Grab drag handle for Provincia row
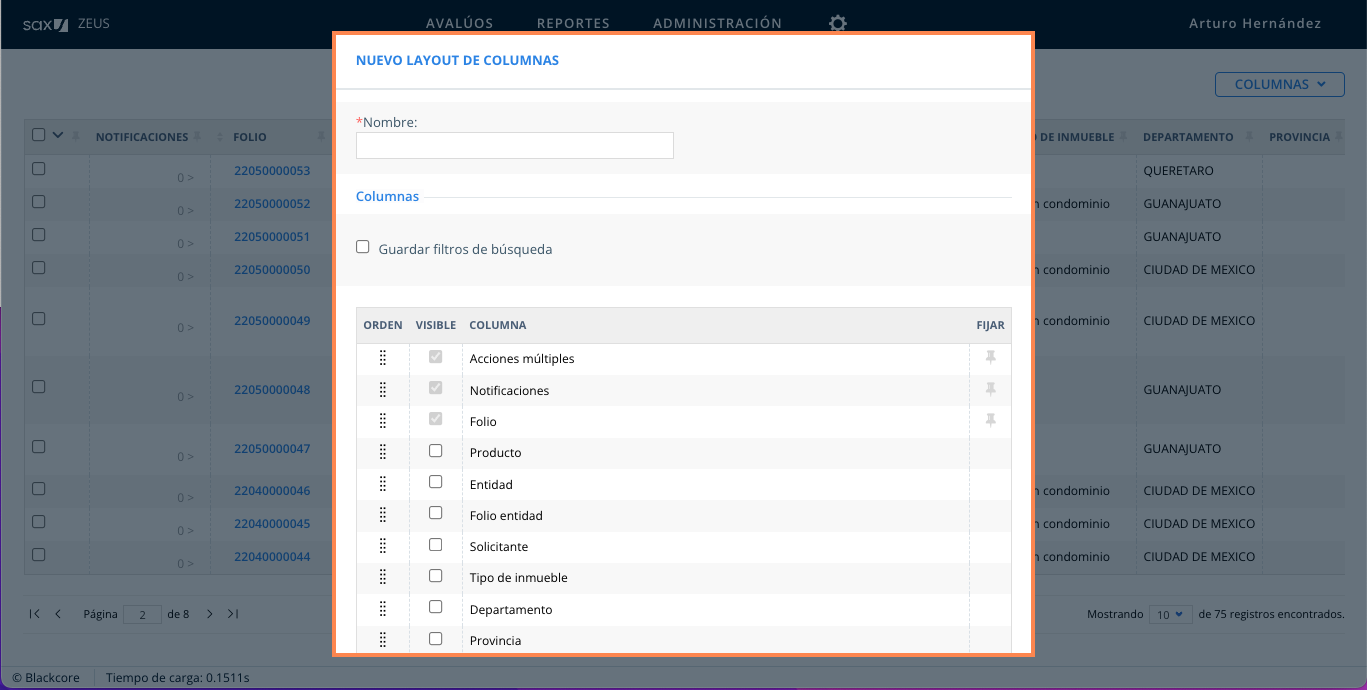This screenshot has width=1367, height=690. [383, 640]
